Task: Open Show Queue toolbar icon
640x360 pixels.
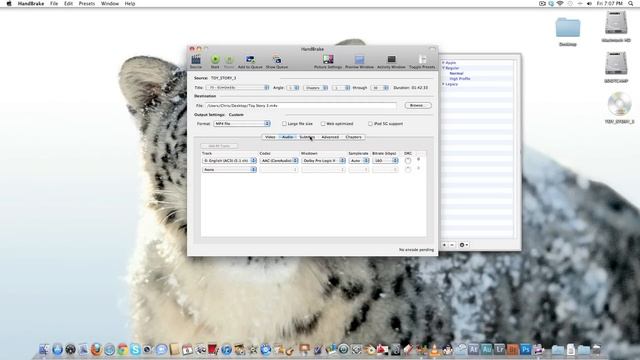Action: [x=277, y=61]
